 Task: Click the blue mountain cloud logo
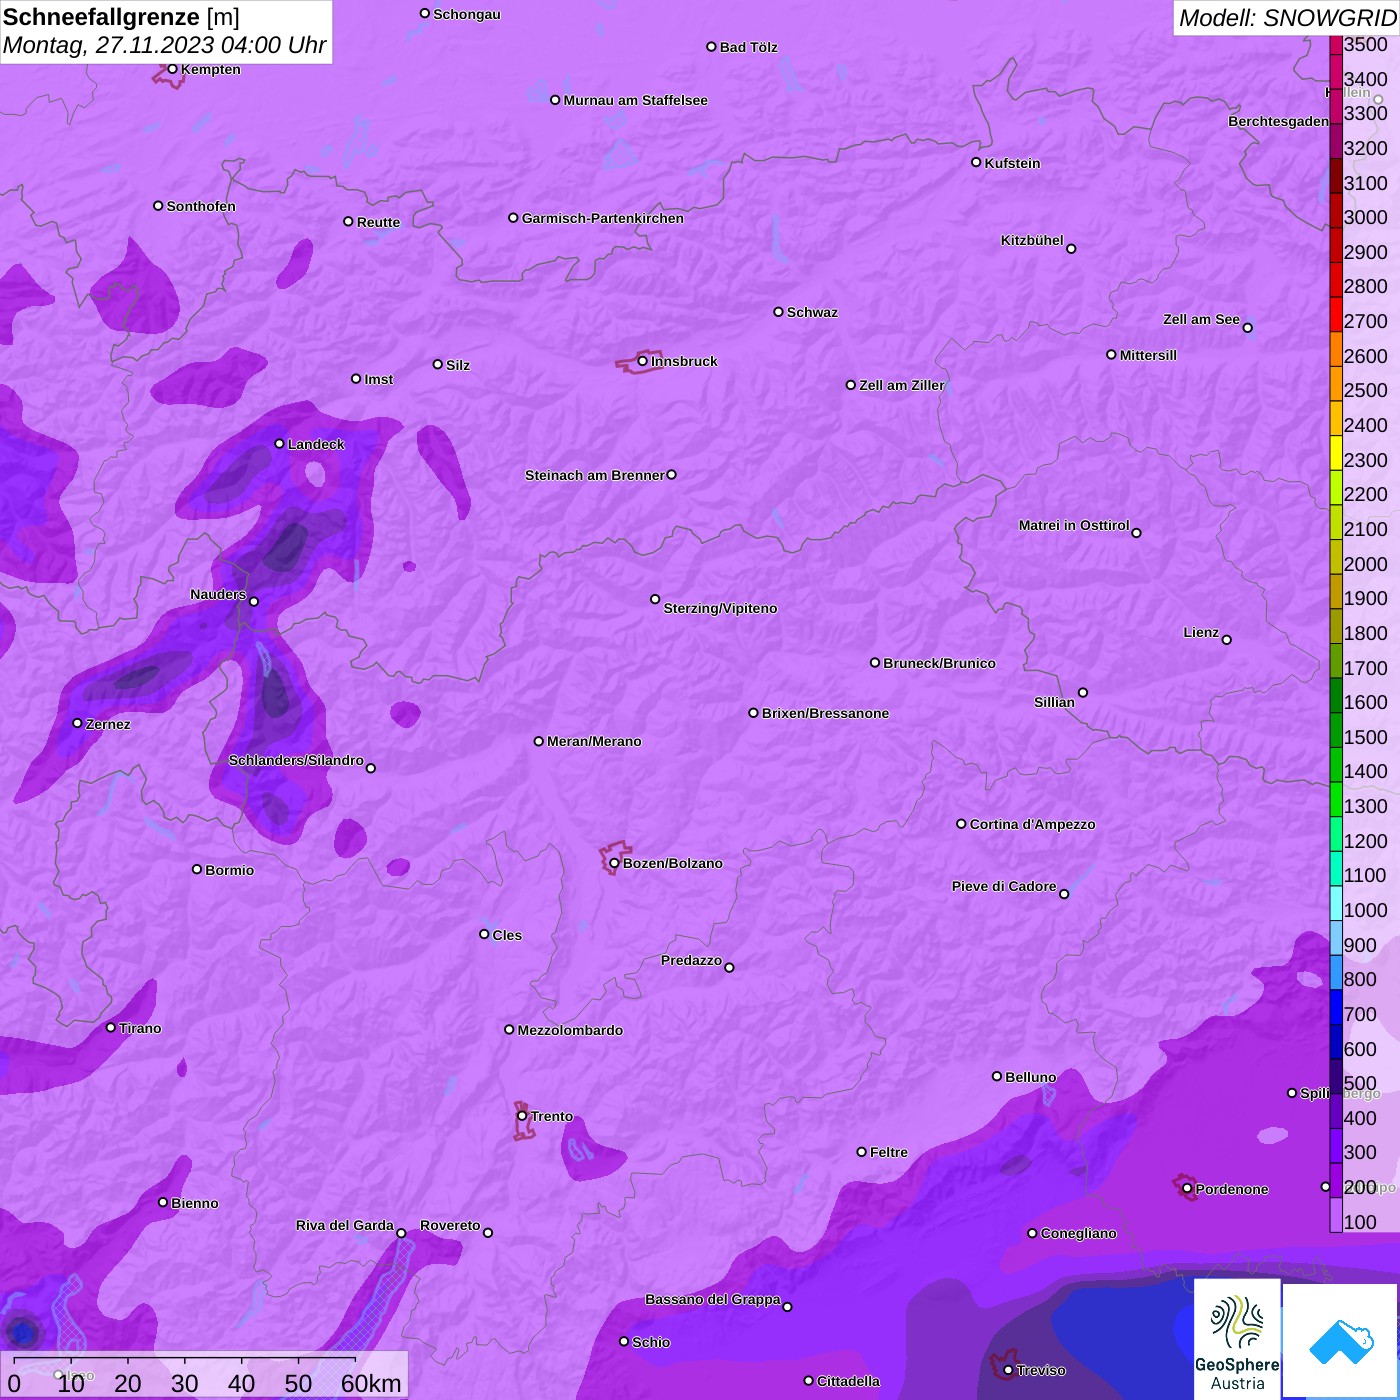tap(1340, 1341)
